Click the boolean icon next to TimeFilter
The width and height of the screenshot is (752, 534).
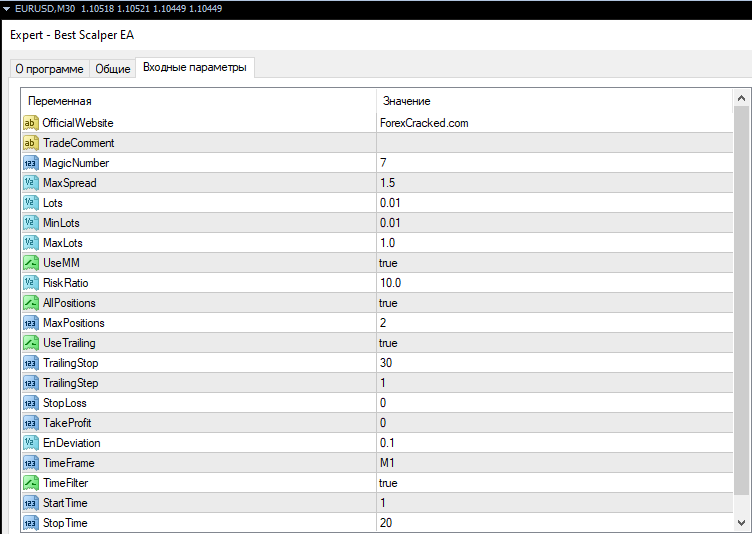(x=30, y=483)
